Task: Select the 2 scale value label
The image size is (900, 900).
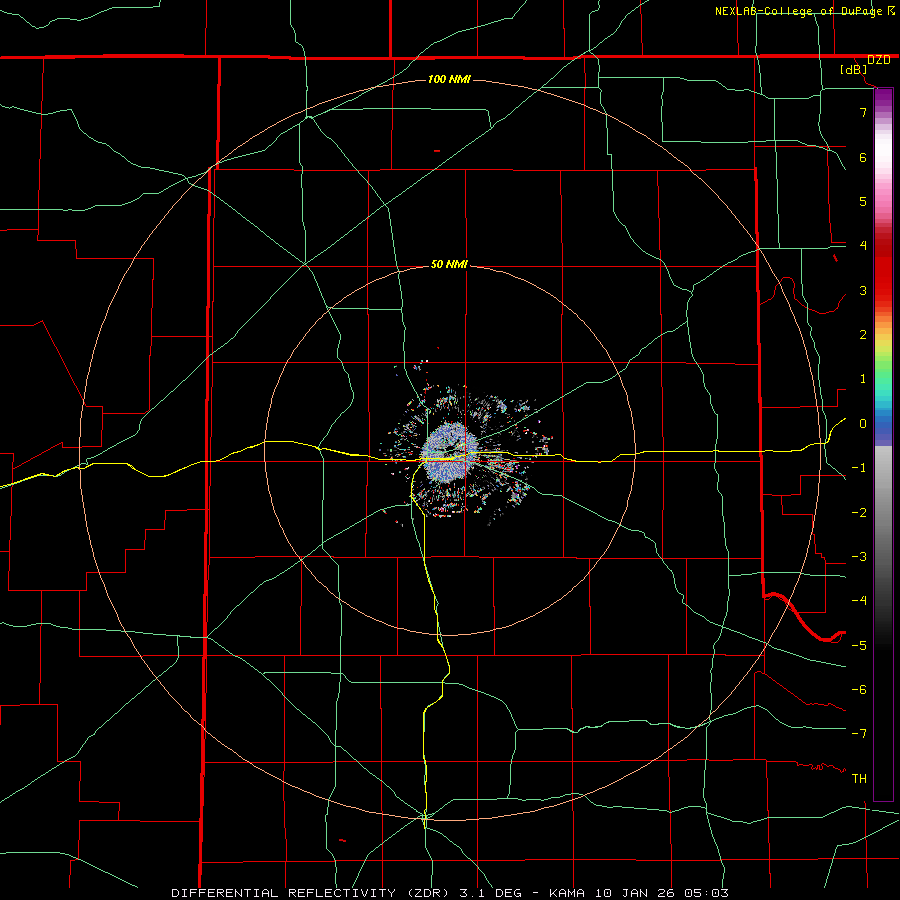Action: point(863,335)
